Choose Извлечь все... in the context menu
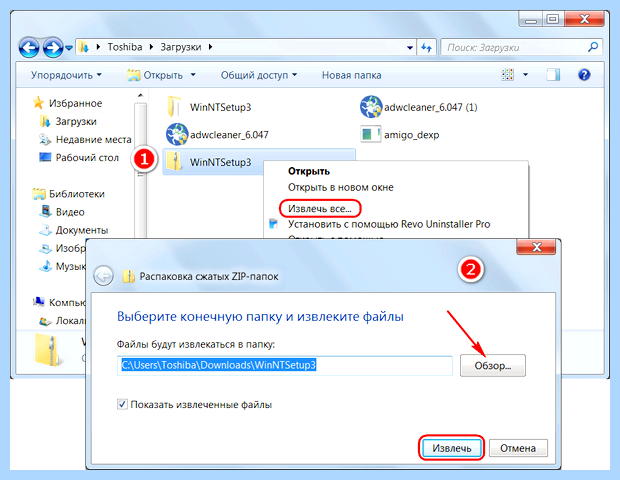 click(x=320, y=208)
